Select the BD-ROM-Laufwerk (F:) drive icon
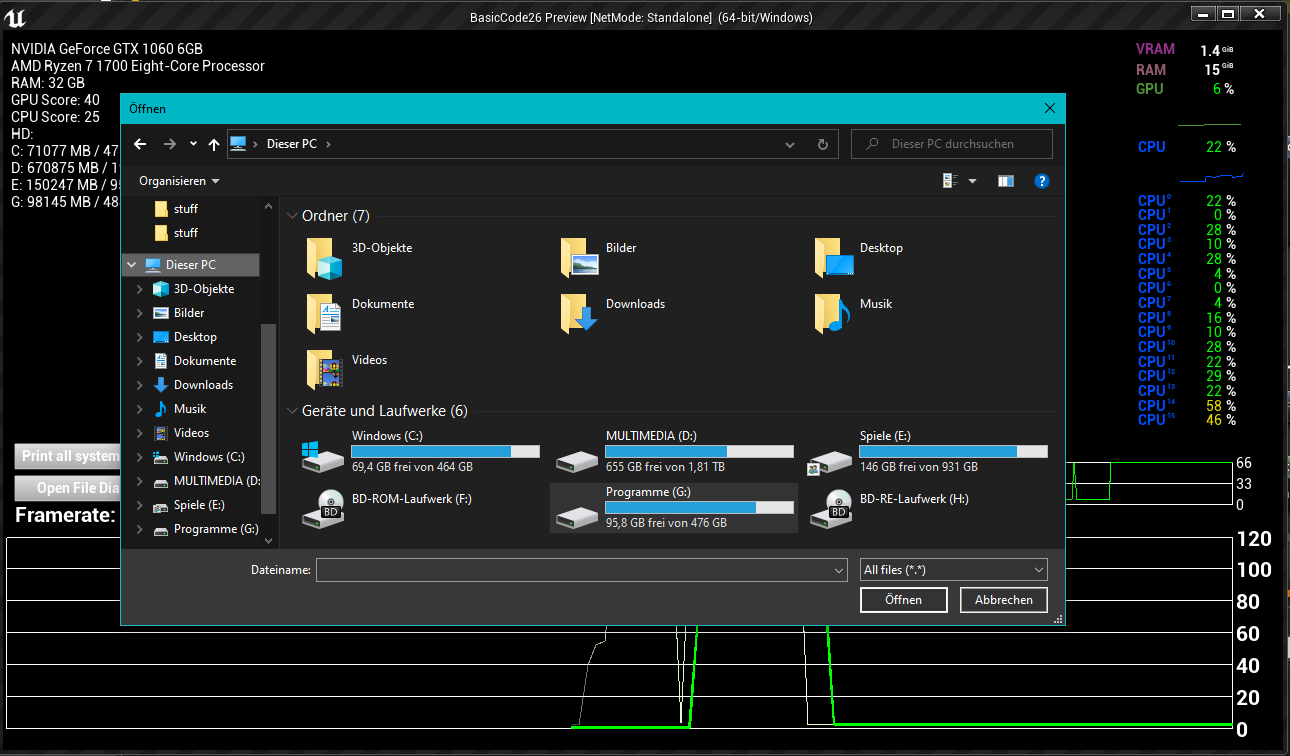The image size is (1290, 756). [x=324, y=509]
